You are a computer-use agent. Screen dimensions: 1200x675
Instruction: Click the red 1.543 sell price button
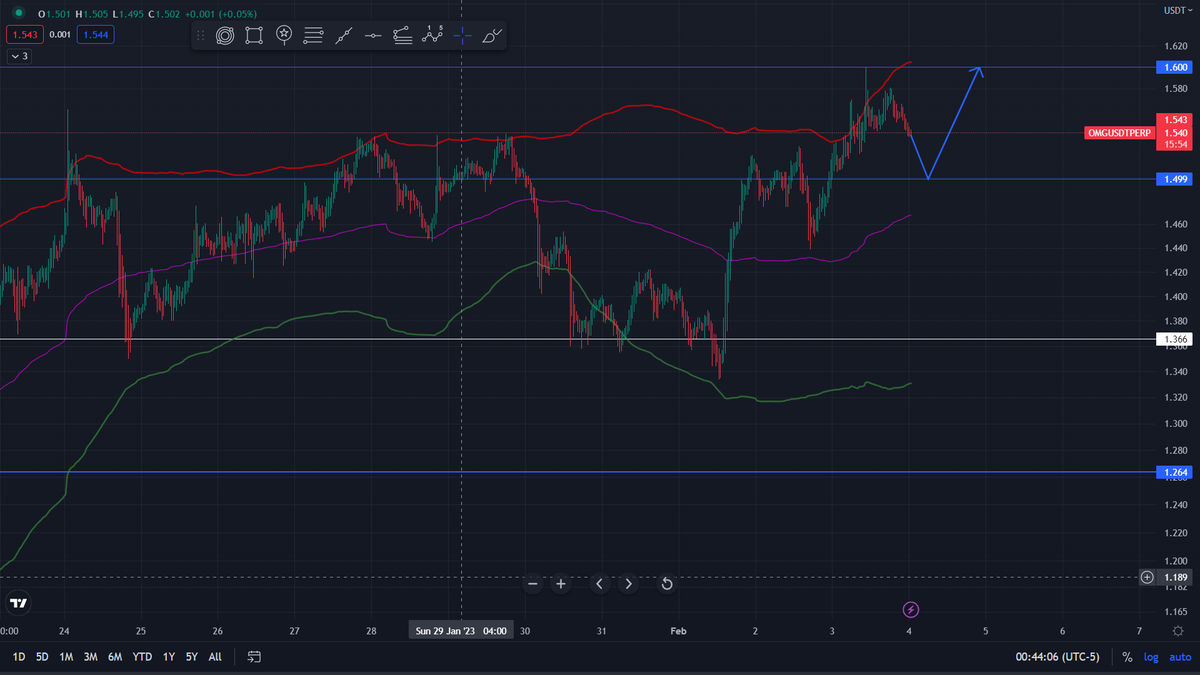pos(21,35)
